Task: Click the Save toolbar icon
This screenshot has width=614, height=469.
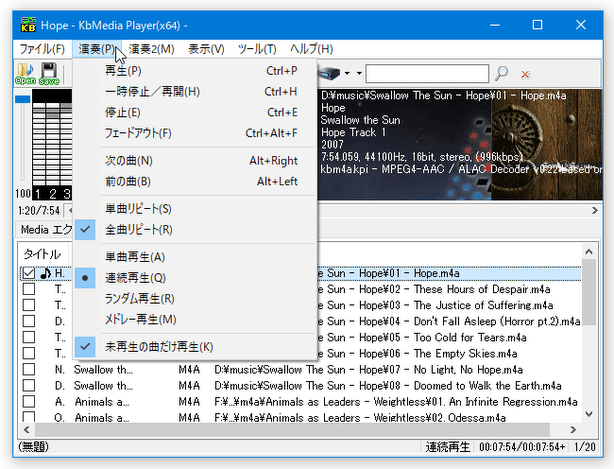Action: click(48, 74)
